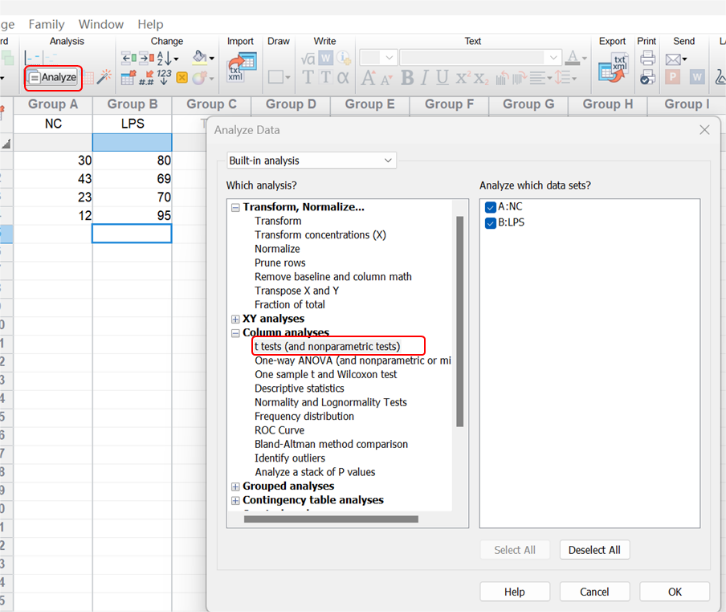Click the Italic text formatting icon
Screen dimensions: 726x612
425,78
